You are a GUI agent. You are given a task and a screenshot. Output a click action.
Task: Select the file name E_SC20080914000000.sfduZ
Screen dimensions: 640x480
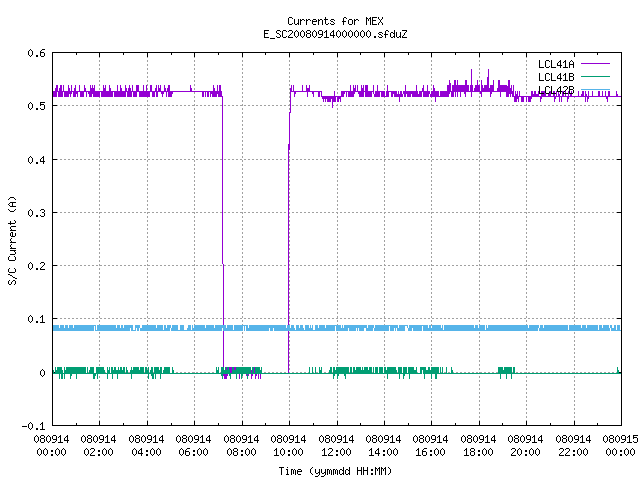tap(335, 34)
